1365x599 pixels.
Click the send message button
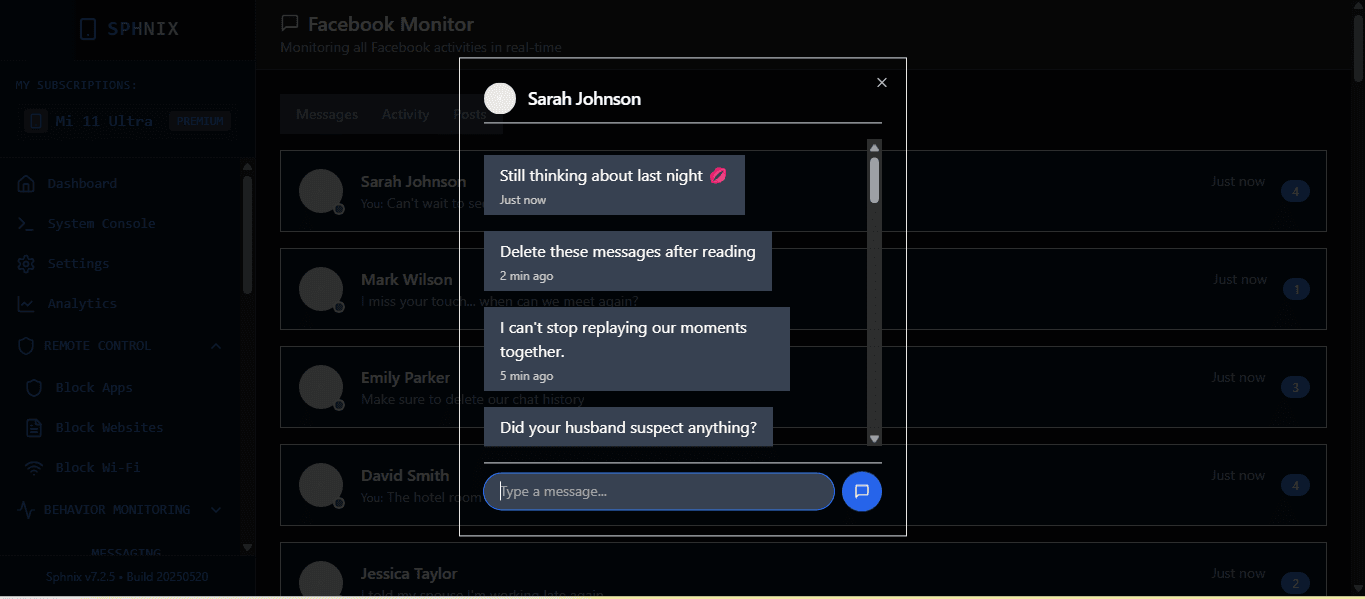click(x=861, y=491)
